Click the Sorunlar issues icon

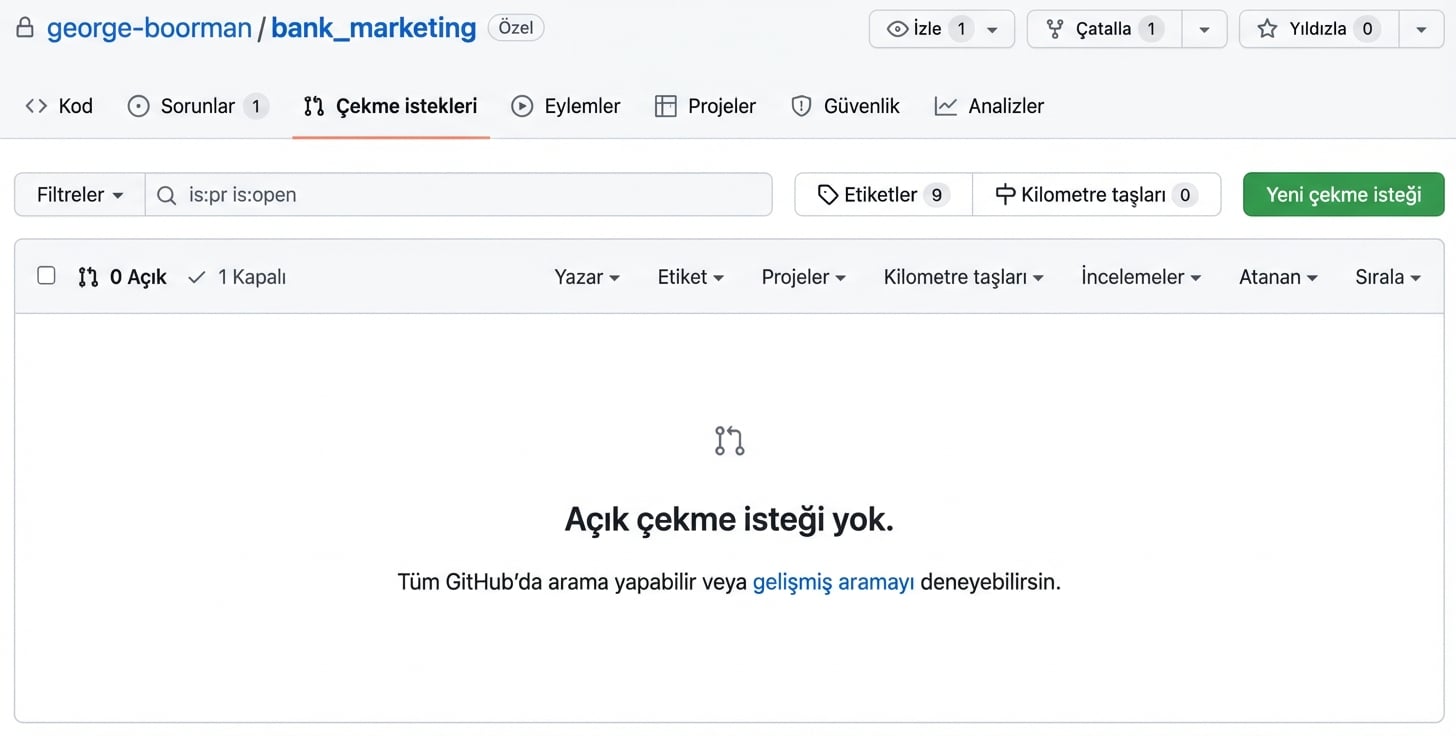click(137, 105)
